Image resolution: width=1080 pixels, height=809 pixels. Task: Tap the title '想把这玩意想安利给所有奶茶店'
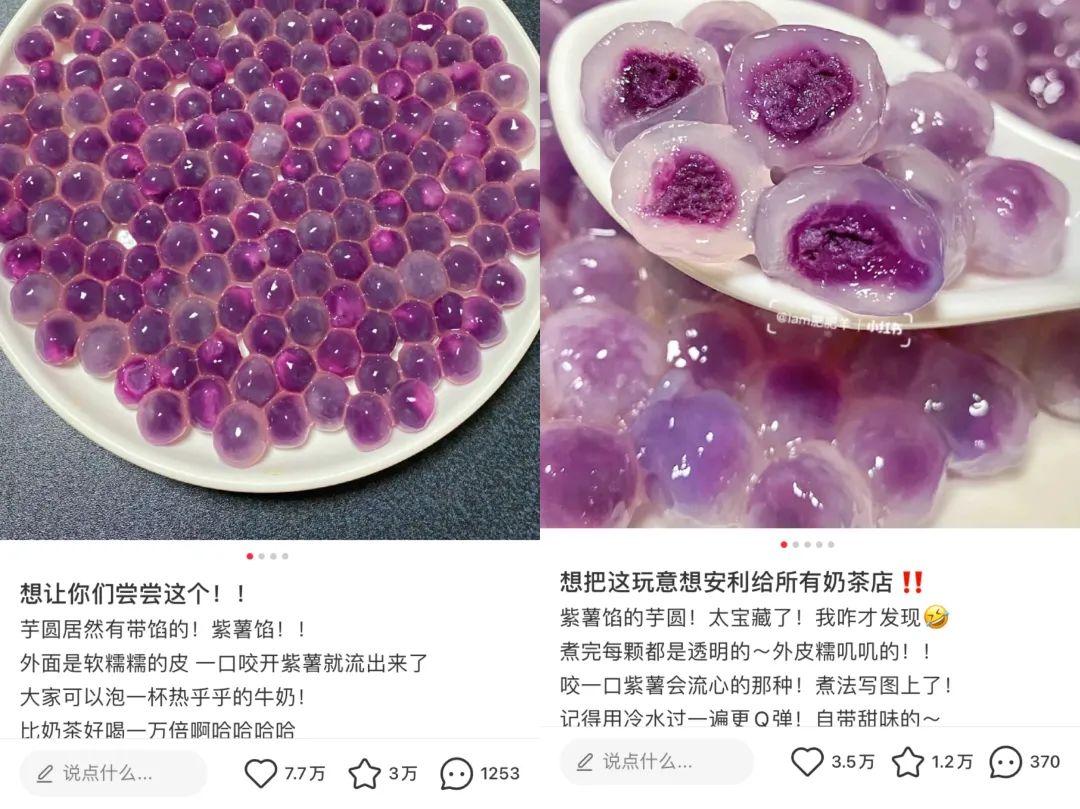point(727,582)
